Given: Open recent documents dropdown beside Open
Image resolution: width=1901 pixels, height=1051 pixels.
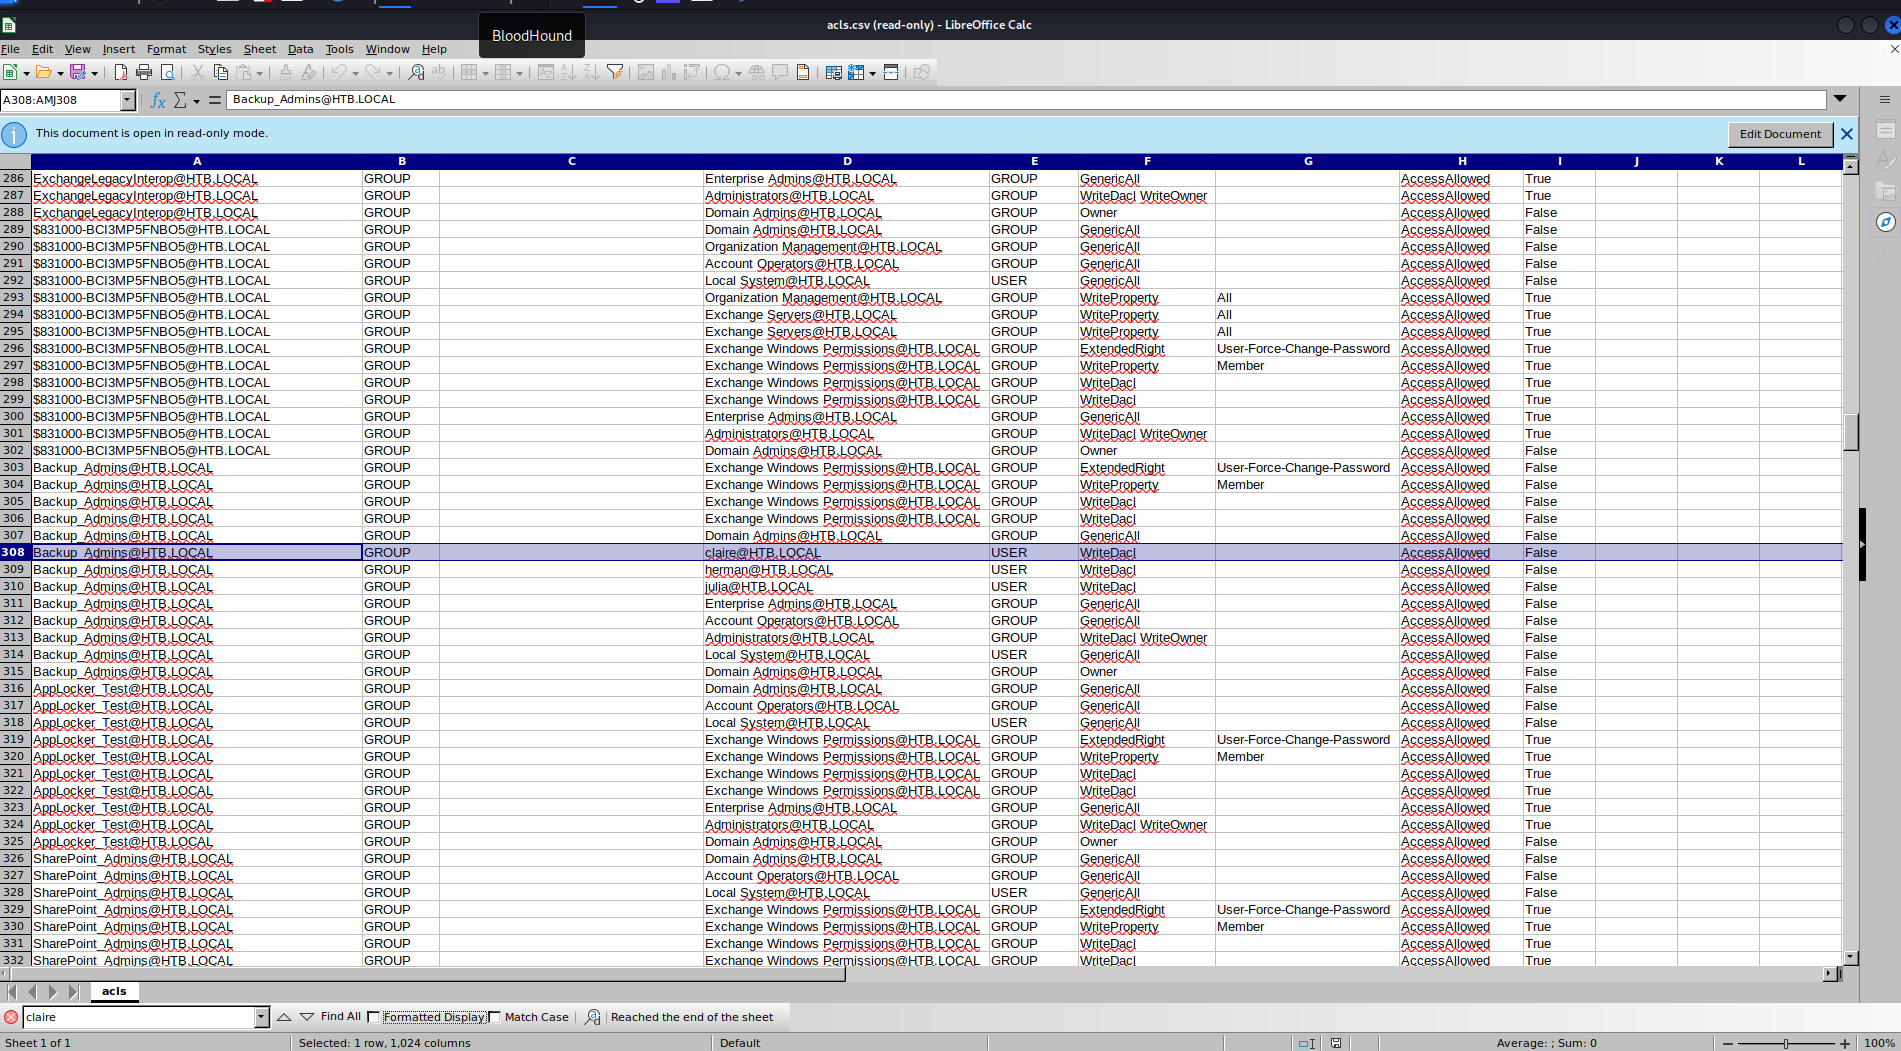Looking at the screenshot, I should (x=60, y=73).
